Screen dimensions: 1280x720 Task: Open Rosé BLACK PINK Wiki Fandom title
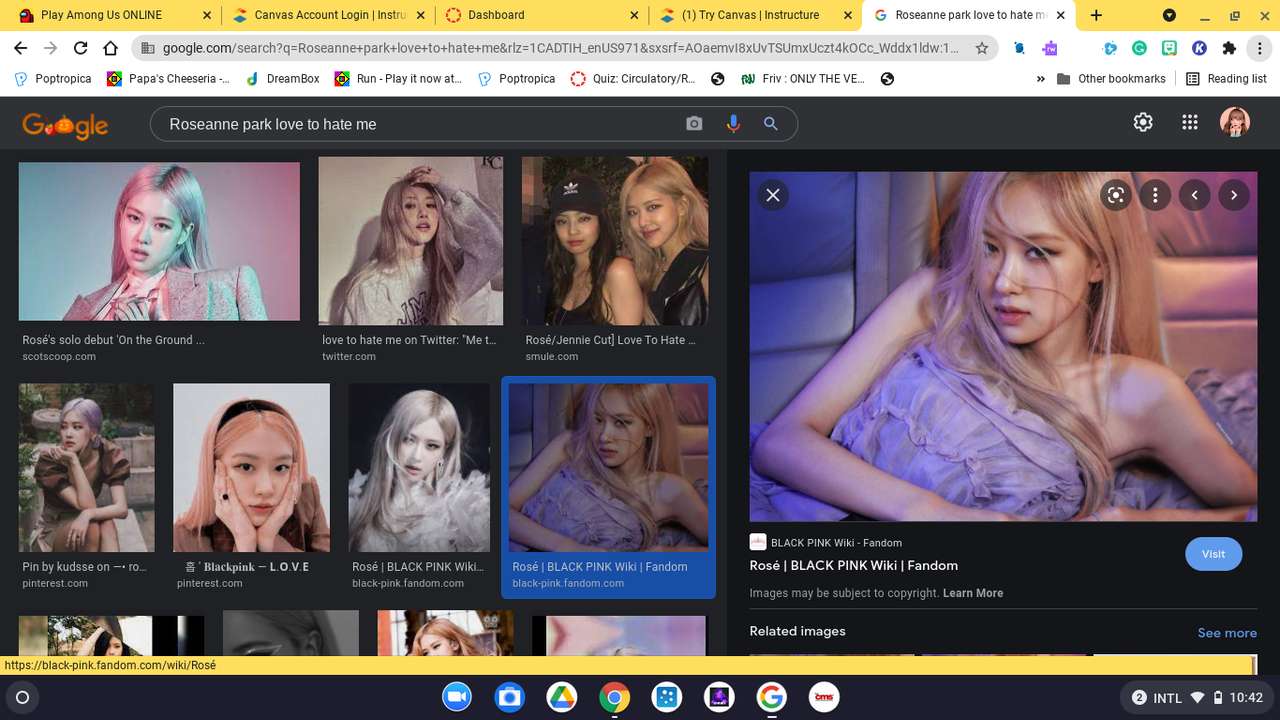(x=853, y=565)
